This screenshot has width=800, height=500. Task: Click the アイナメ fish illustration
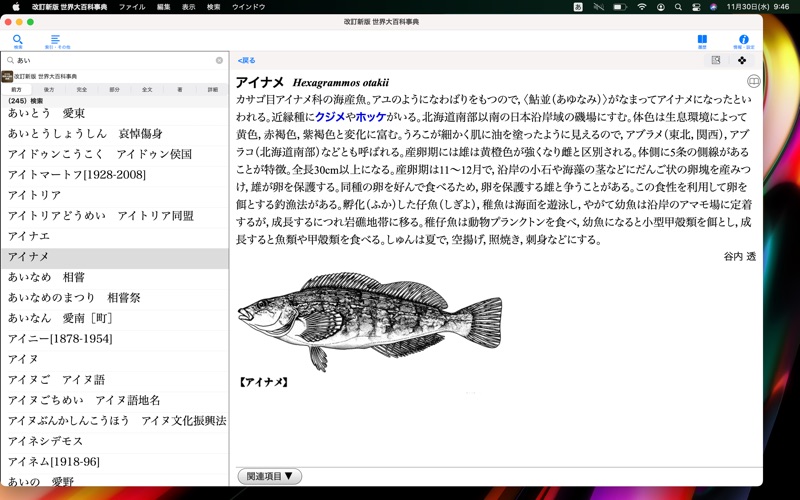click(x=370, y=320)
